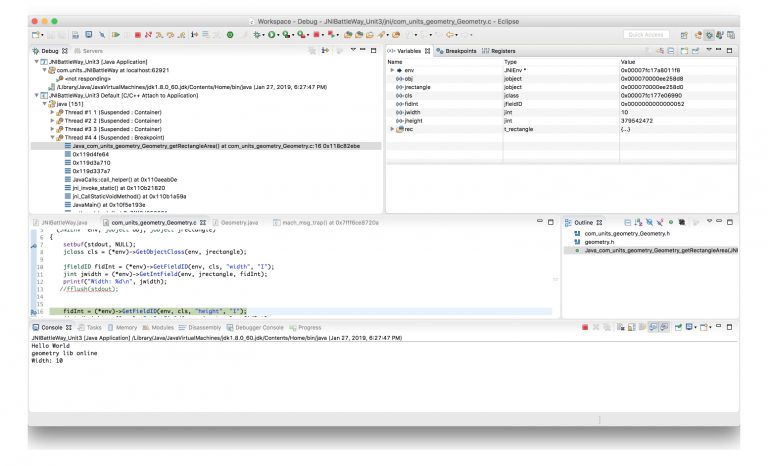Viewport: 768px width, 466px height.
Task: Click the red Terminate icon in Console toolbar
Action: pyautogui.click(x=585, y=327)
